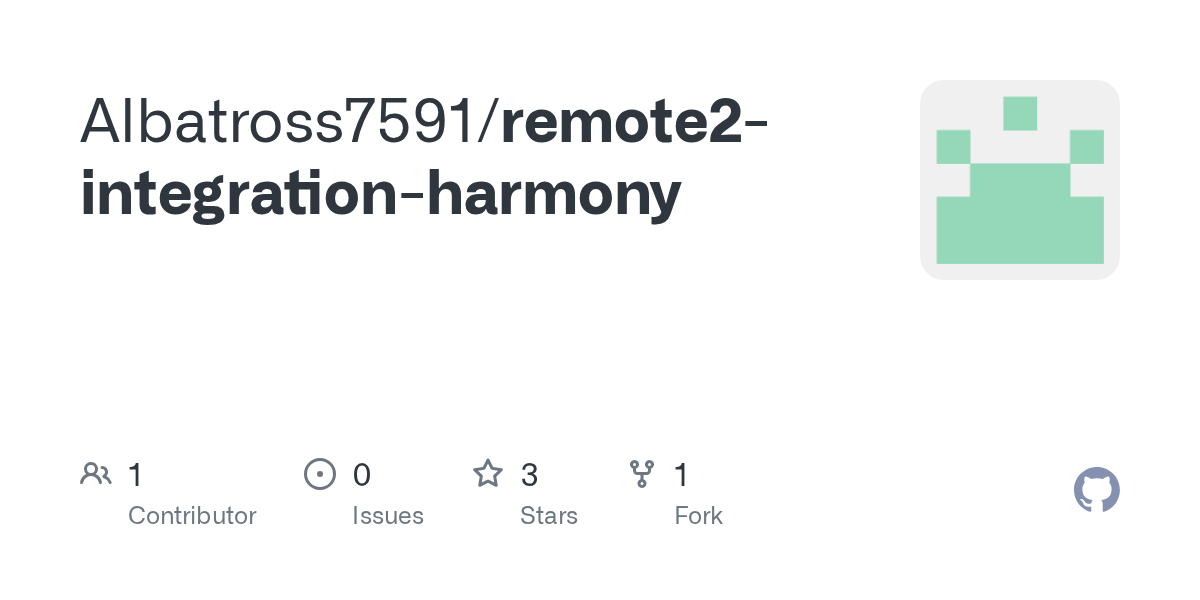Select the green identicon avatar image
Screen dimensions: 1200x600
coord(1019,180)
